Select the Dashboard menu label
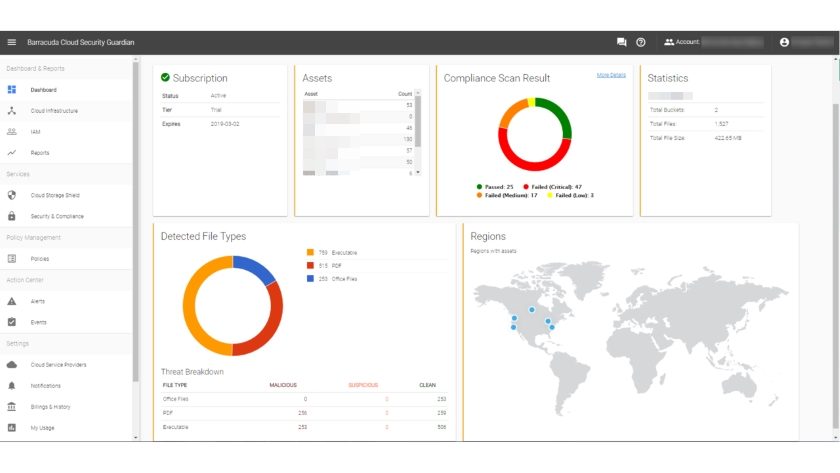 click(x=43, y=90)
